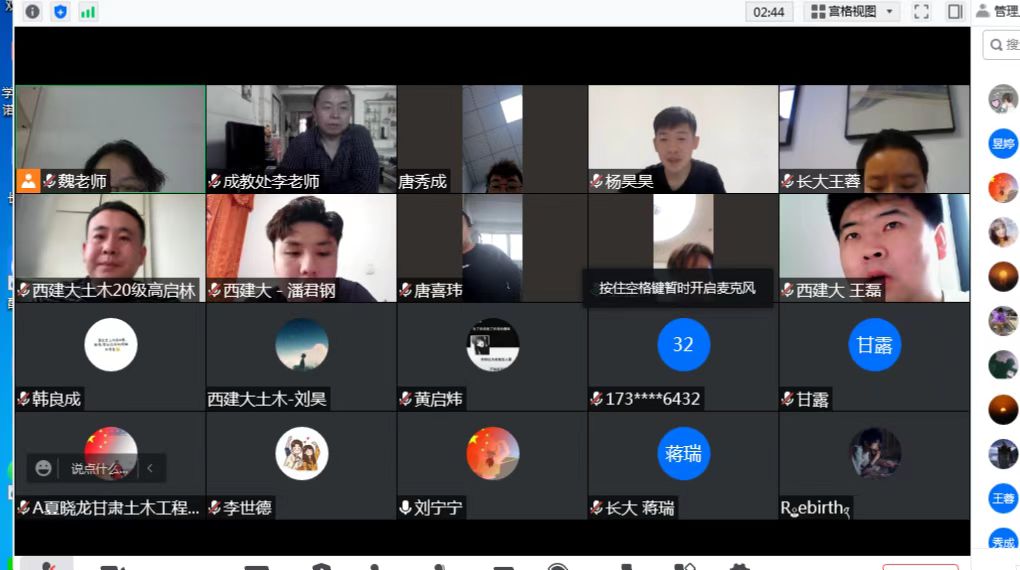Viewport: 1020px width, 570px height.
Task: Select the 杨昊昊 video tile
Action: (683, 138)
